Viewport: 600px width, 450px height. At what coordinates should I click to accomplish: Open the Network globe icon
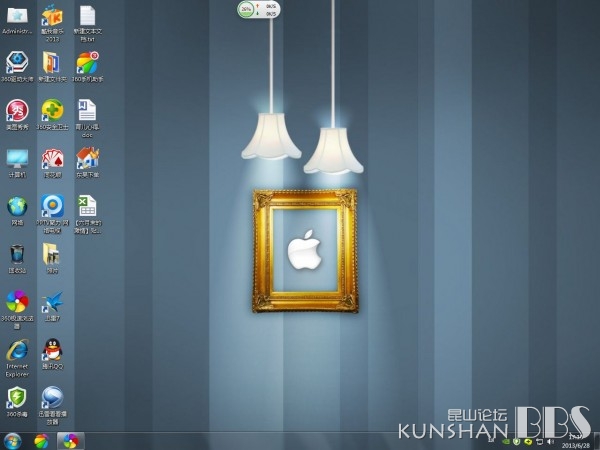pos(18,206)
